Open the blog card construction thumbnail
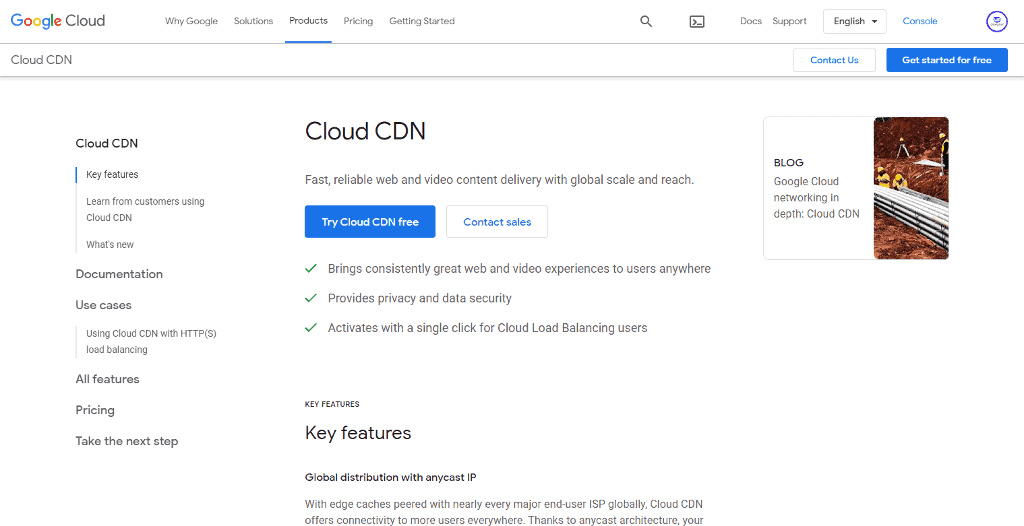 tap(910, 188)
